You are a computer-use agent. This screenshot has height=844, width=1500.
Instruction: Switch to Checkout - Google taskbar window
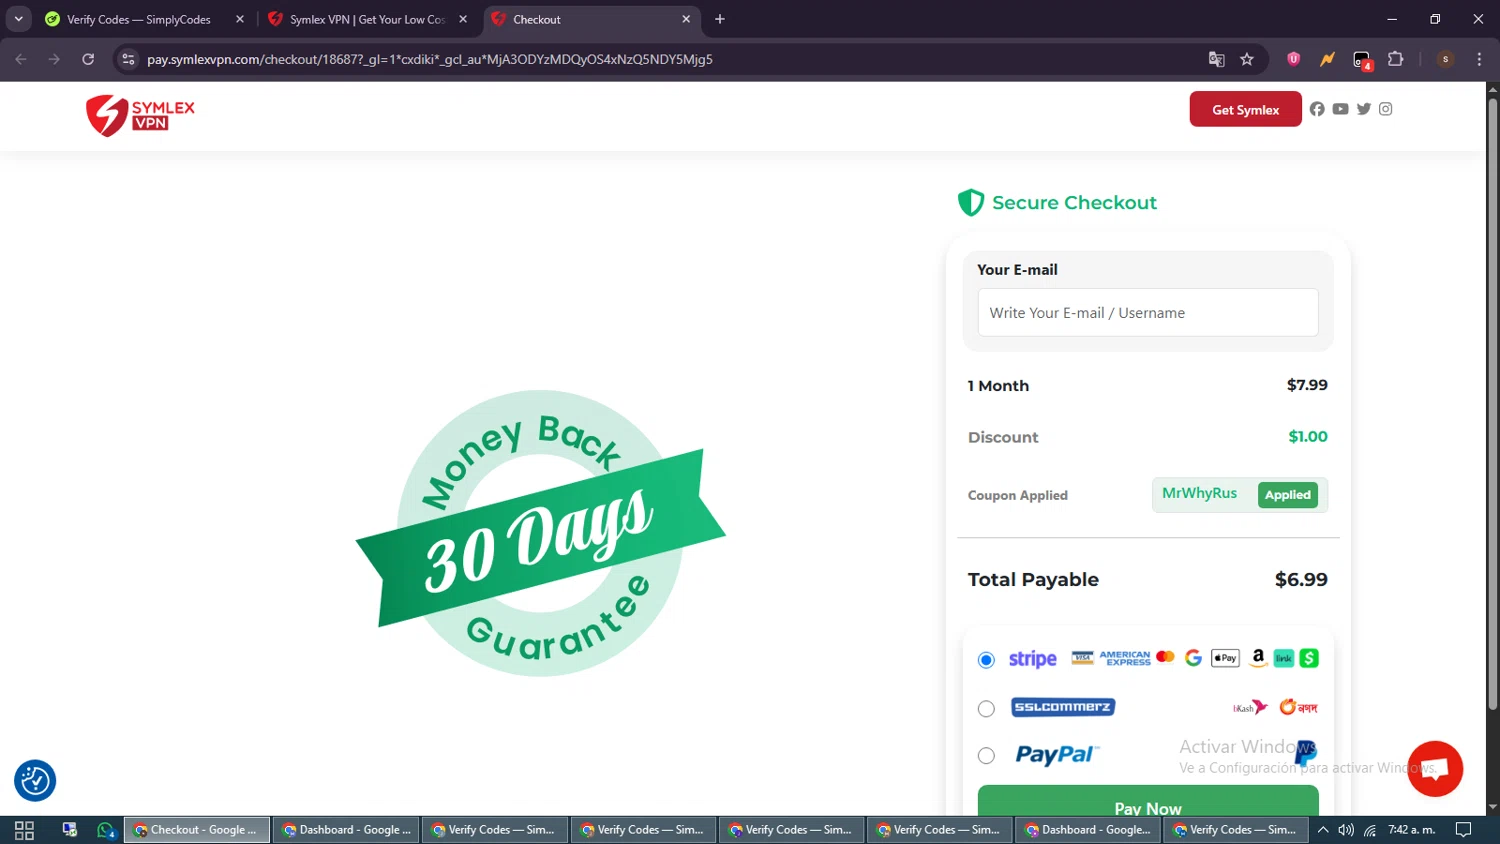pos(197,830)
